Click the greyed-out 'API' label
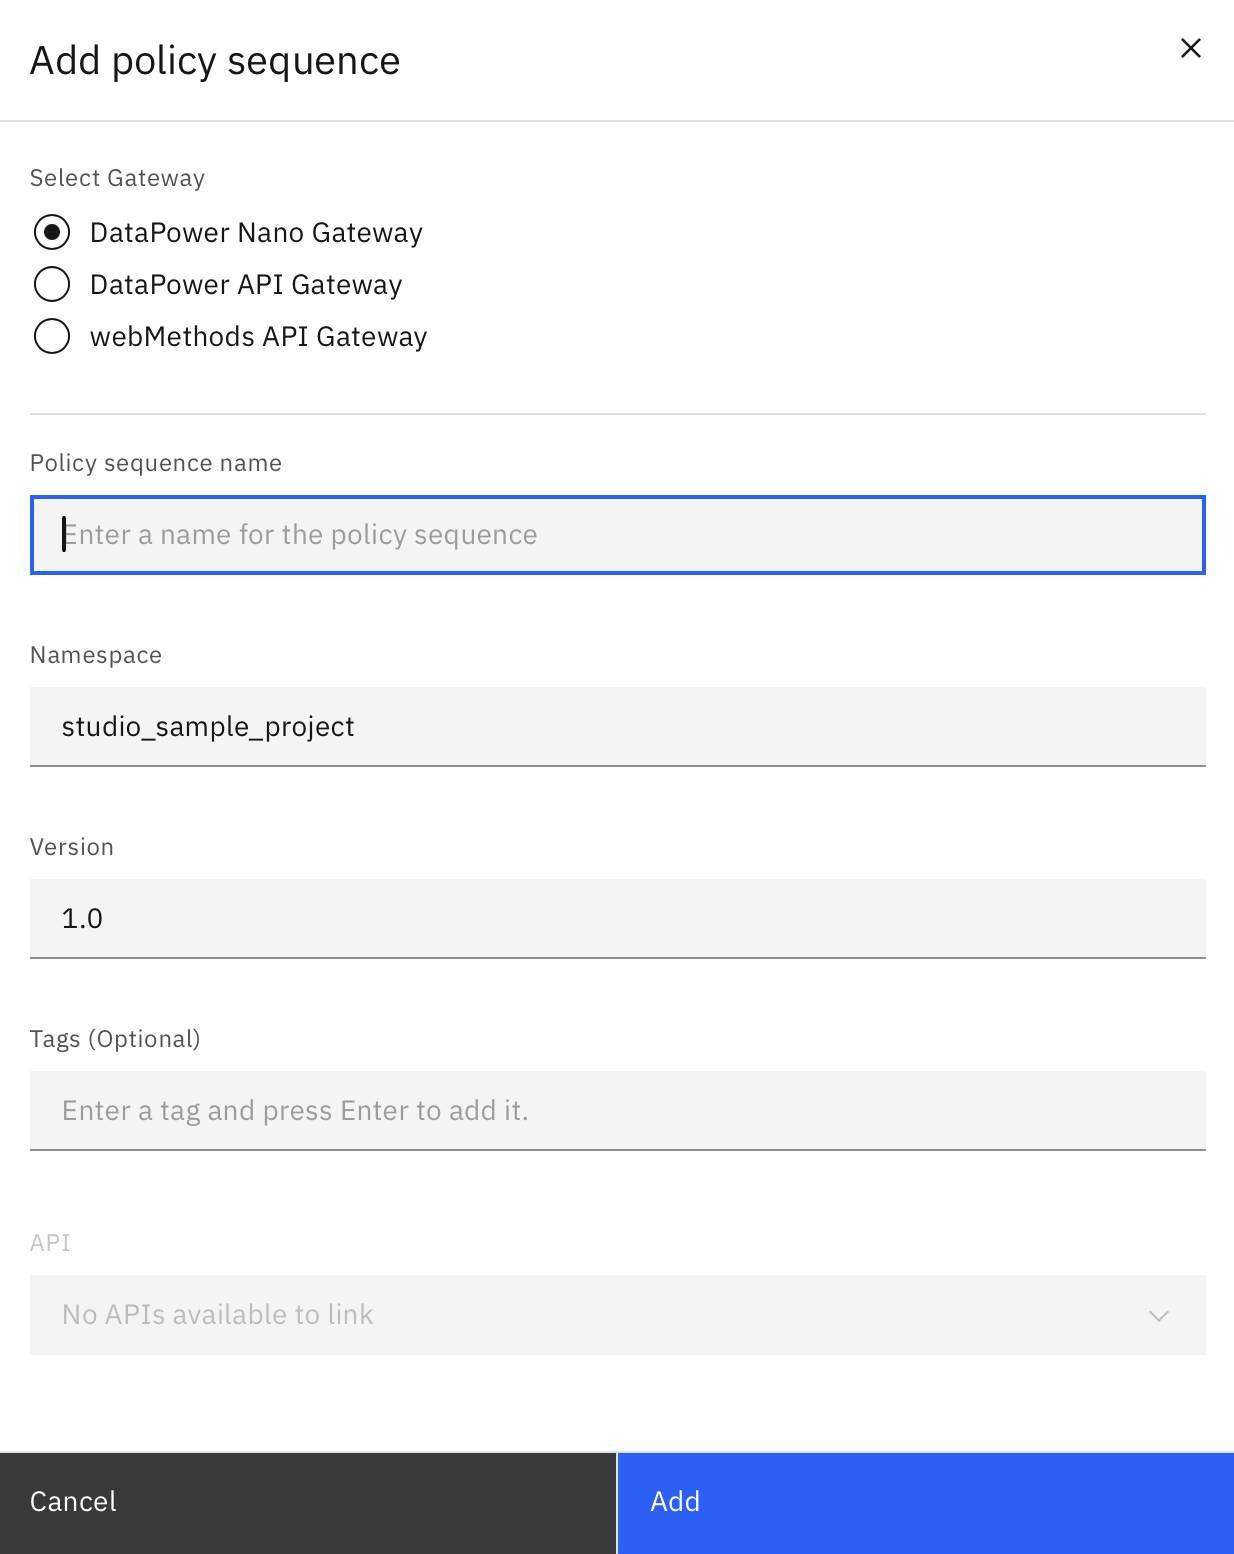Viewport: 1234px width, 1554px height. pyautogui.click(x=50, y=1243)
